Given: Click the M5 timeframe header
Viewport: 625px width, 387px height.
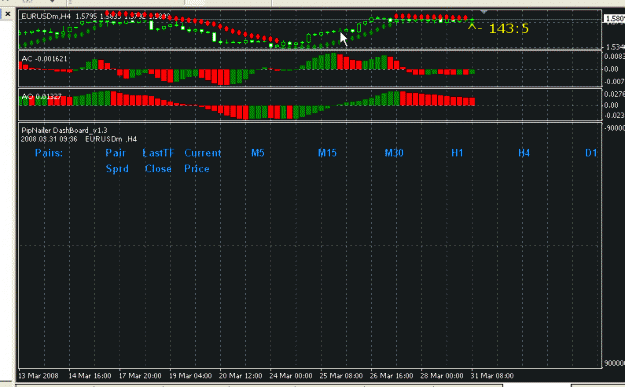Looking at the screenshot, I should (258, 153).
